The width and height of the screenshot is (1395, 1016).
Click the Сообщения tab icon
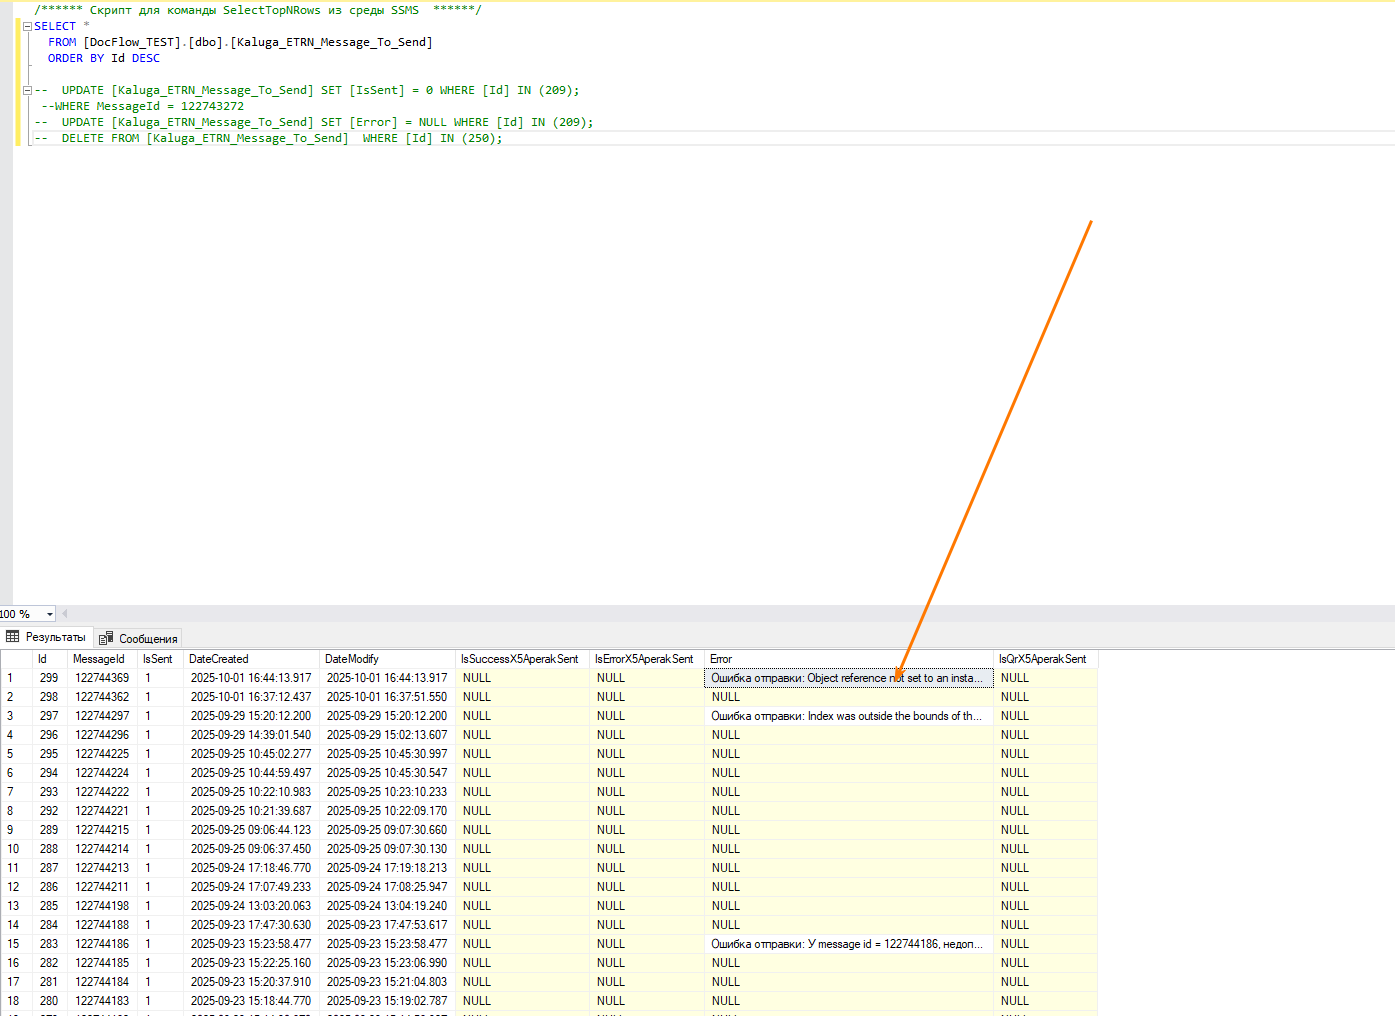[x=106, y=638]
